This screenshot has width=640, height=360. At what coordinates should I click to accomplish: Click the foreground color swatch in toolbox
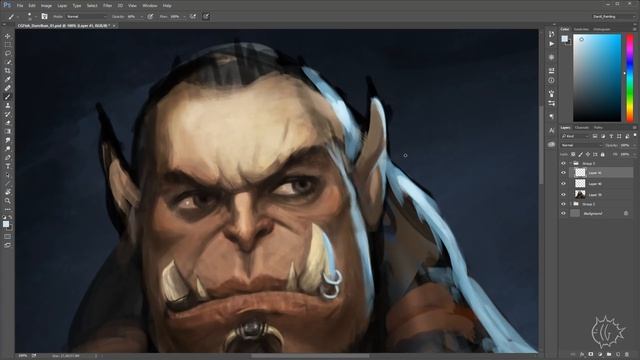6,224
